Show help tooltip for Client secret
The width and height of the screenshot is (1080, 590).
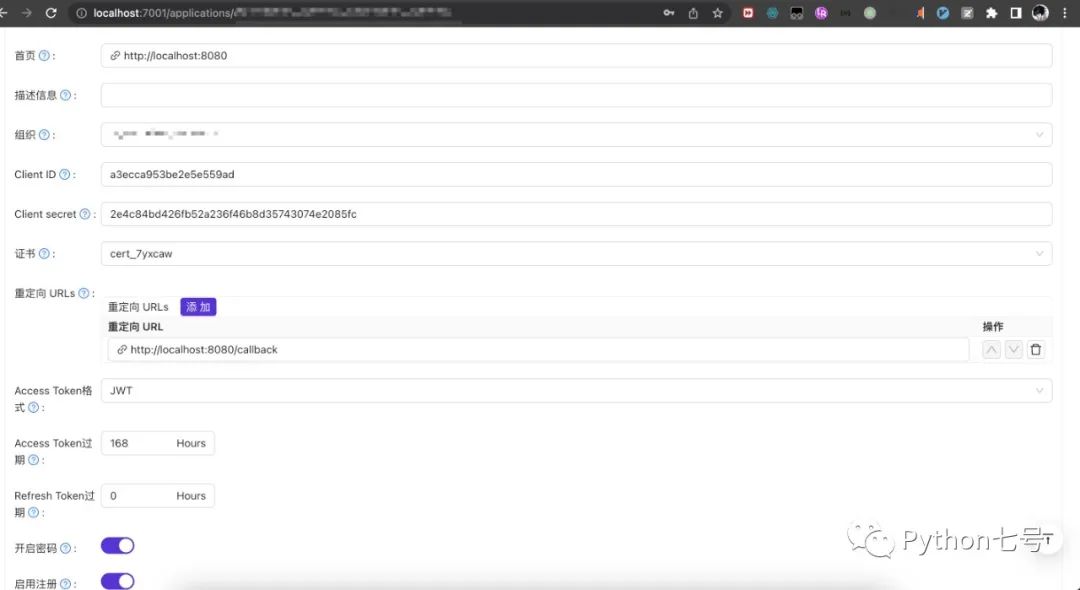[85, 214]
